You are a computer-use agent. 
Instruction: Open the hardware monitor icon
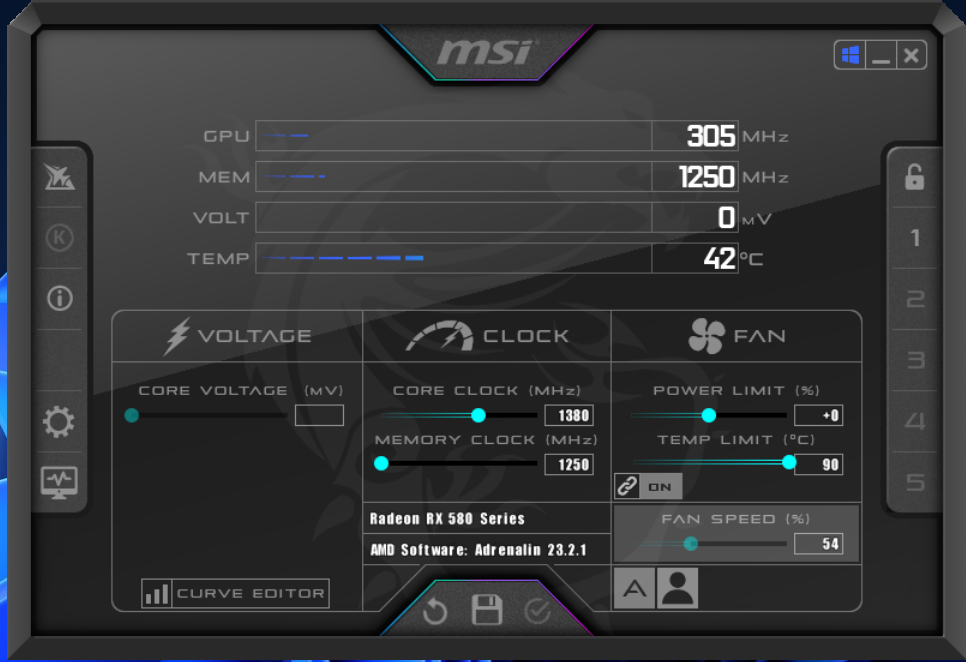pos(59,482)
